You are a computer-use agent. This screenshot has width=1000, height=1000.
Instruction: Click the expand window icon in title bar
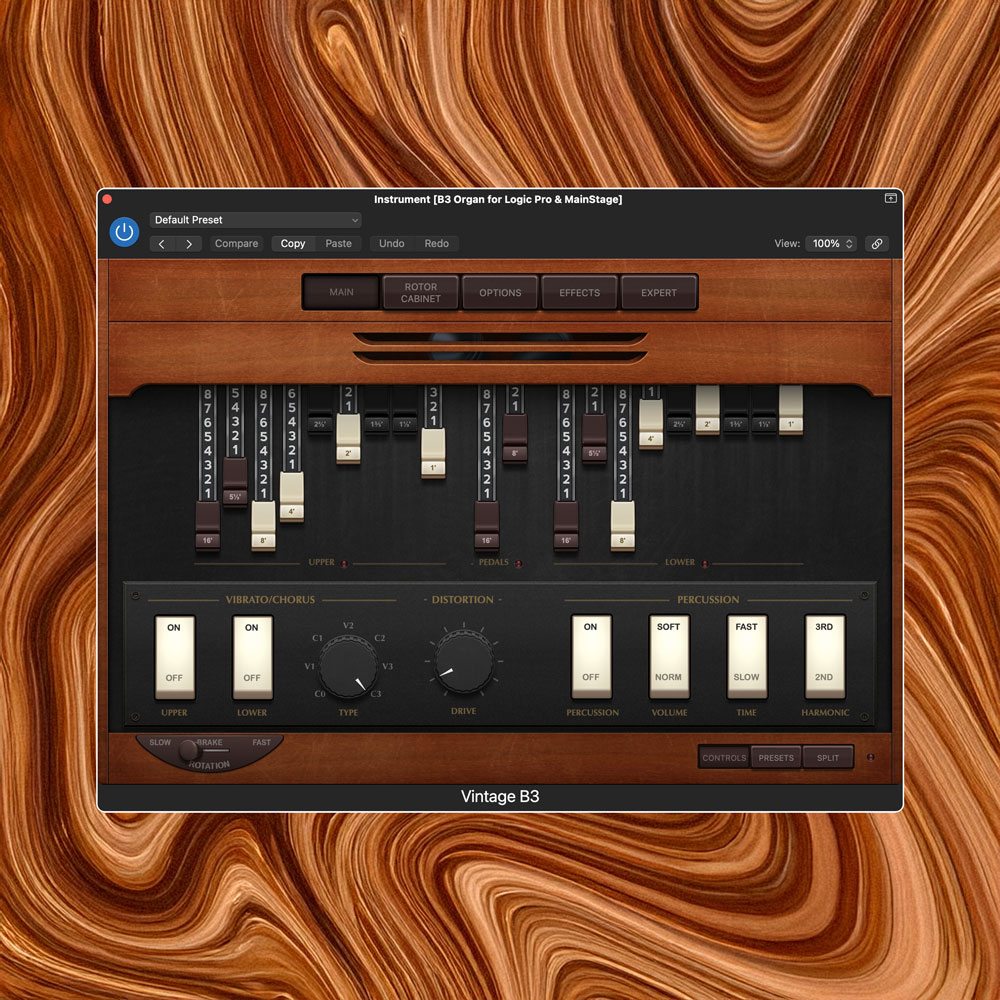[x=890, y=199]
